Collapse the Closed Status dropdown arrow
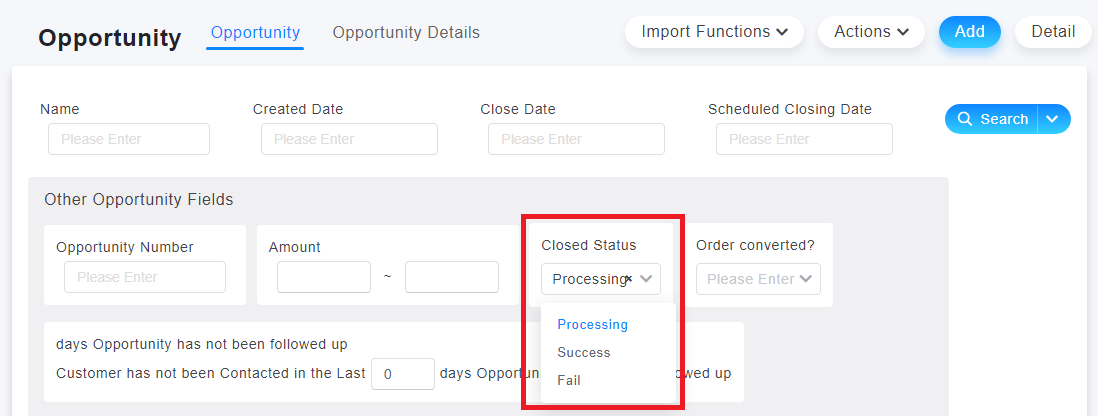The width and height of the screenshot is (1098, 416). 646,279
